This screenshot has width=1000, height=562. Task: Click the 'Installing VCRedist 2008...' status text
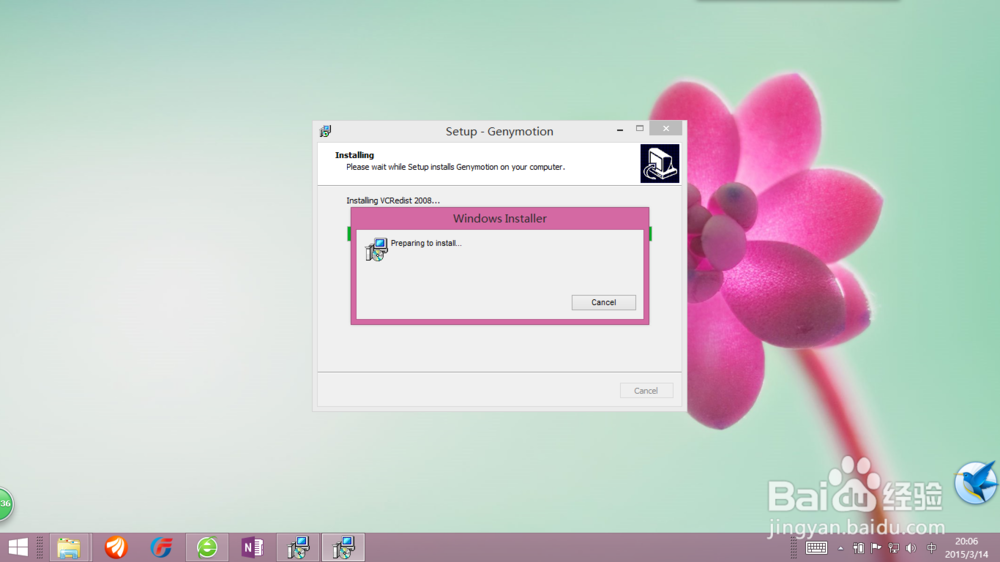(393, 200)
